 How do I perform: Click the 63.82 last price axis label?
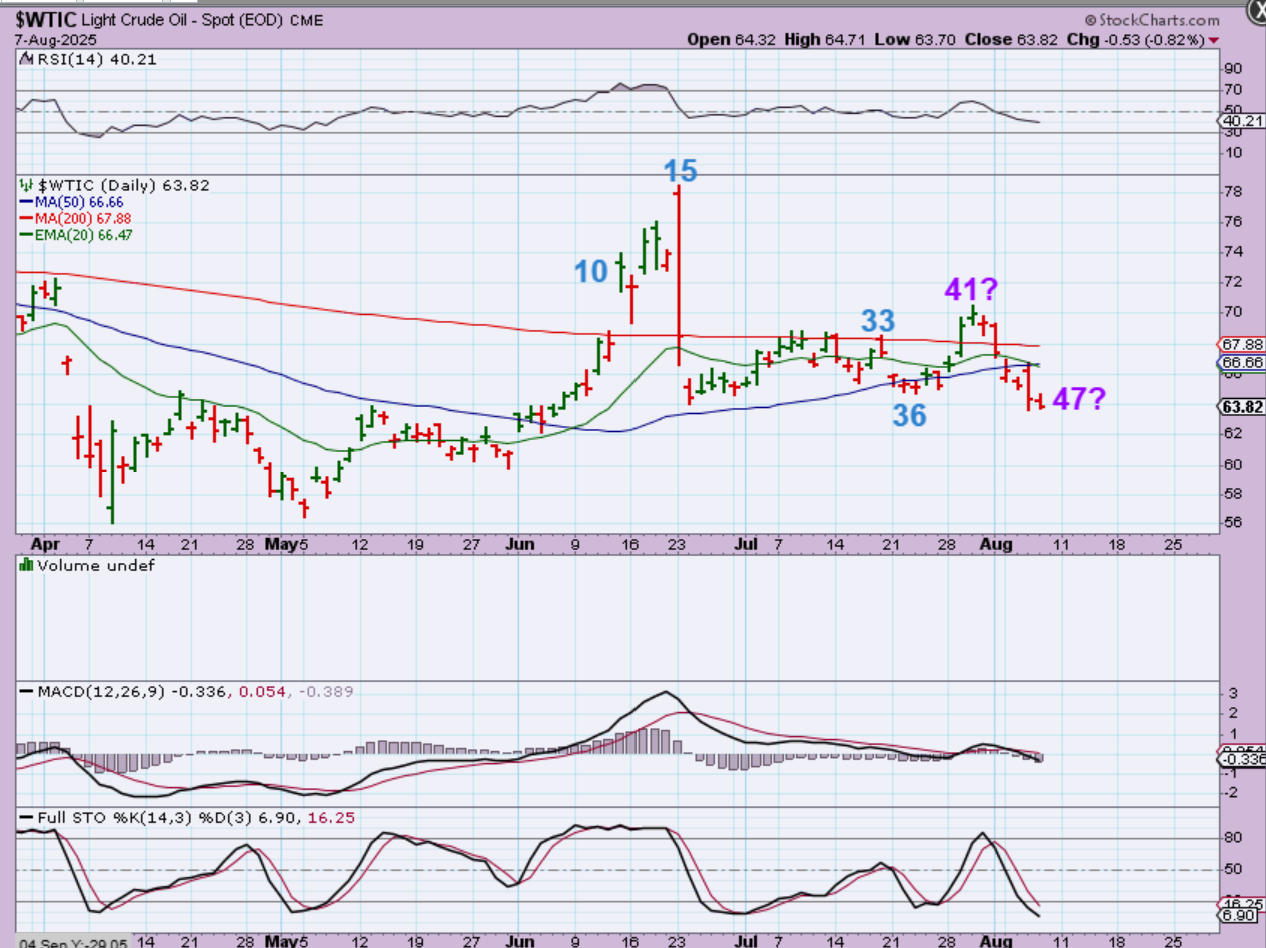point(1240,406)
